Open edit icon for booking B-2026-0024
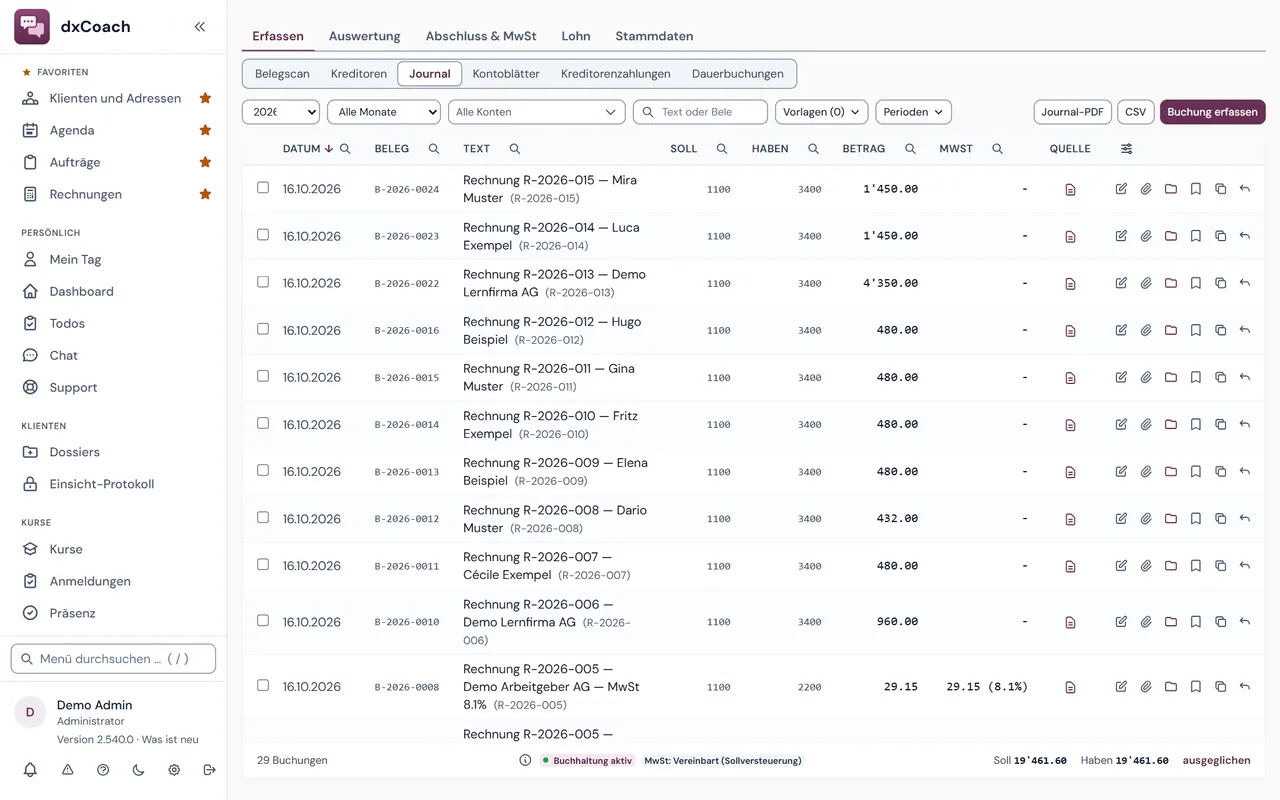The width and height of the screenshot is (1280, 800). [x=1121, y=189]
